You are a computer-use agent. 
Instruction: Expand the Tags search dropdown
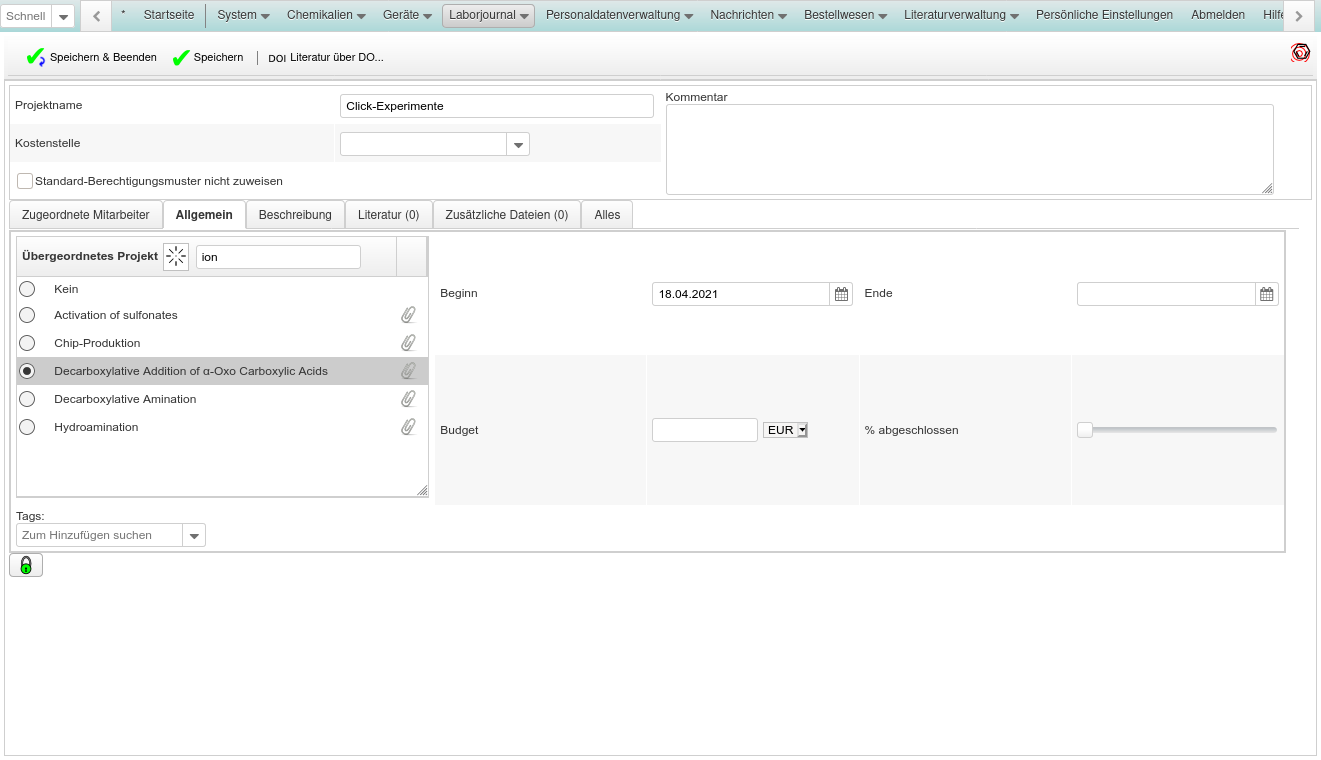coord(195,536)
